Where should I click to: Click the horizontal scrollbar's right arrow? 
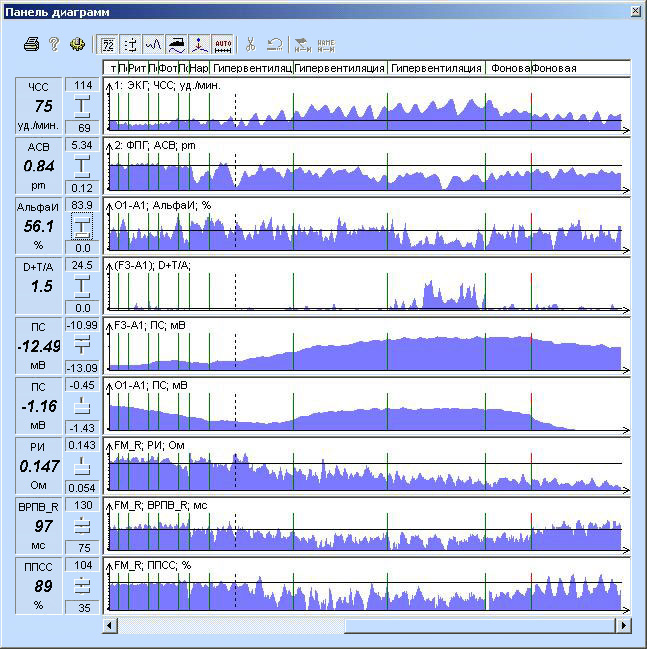tap(623, 625)
